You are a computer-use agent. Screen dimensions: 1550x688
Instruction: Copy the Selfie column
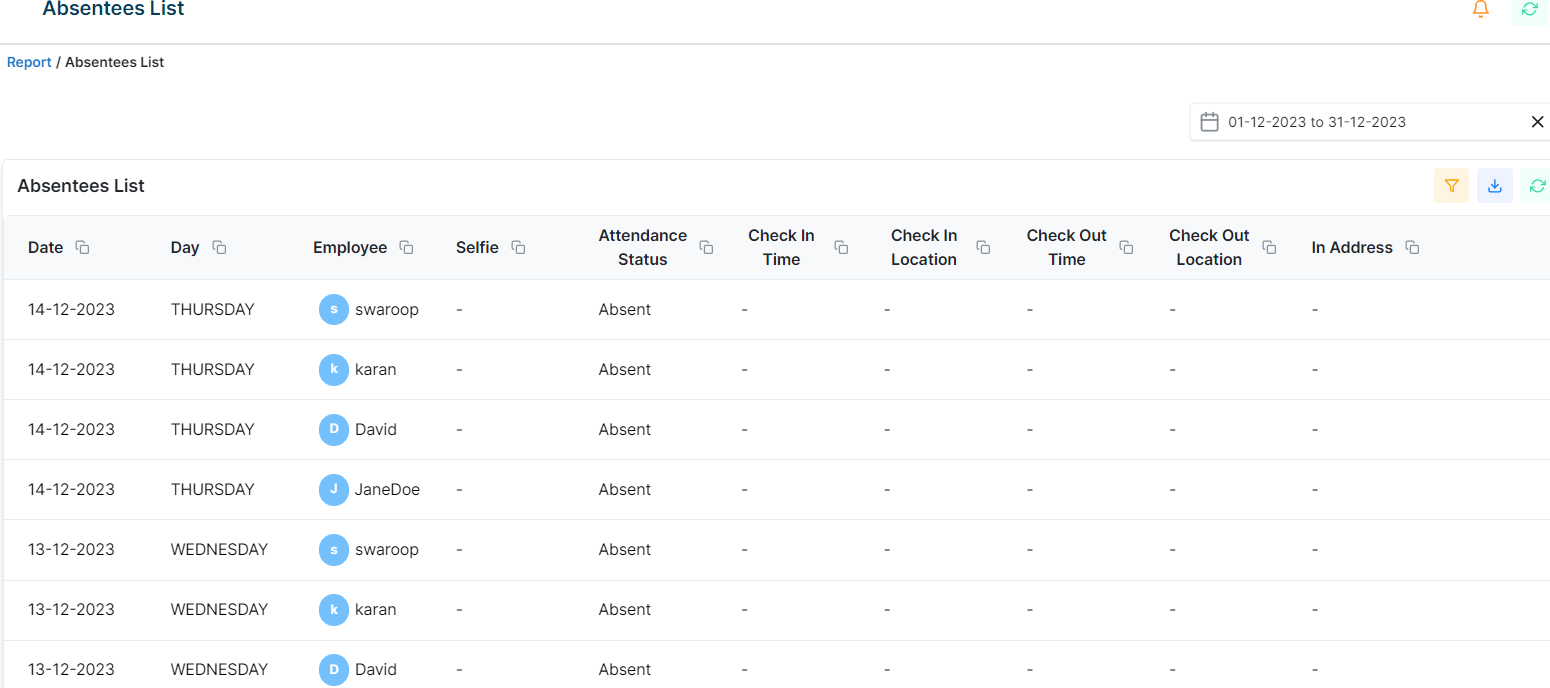tap(518, 247)
